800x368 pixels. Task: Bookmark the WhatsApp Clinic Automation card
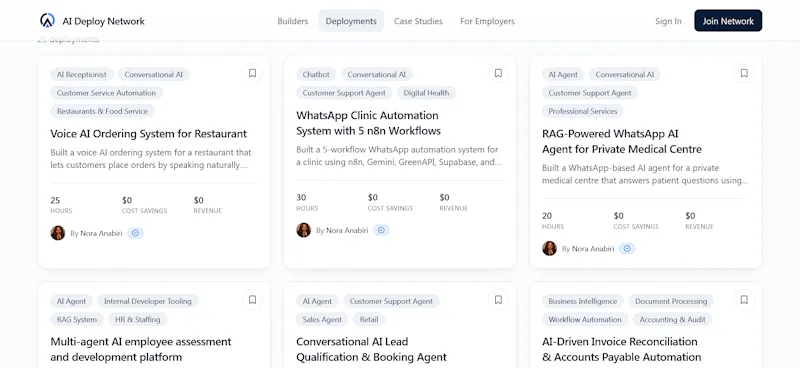[498, 73]
